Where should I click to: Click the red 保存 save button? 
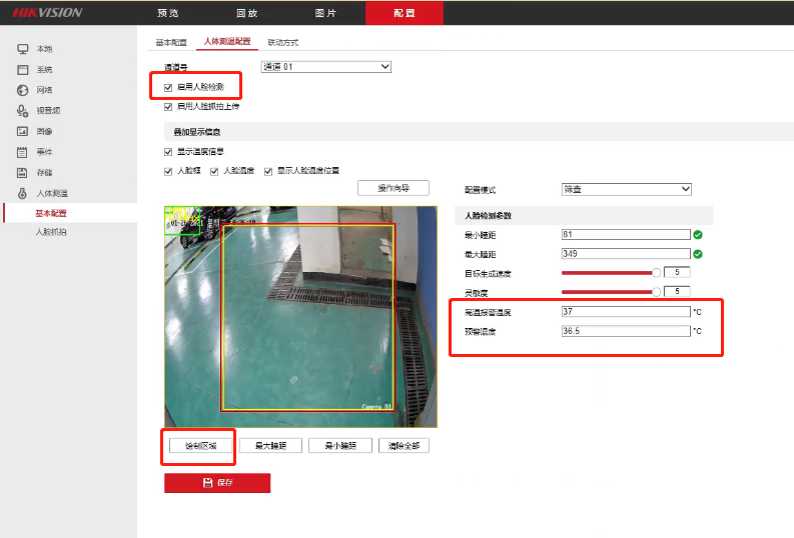click(x=217, y=483)
